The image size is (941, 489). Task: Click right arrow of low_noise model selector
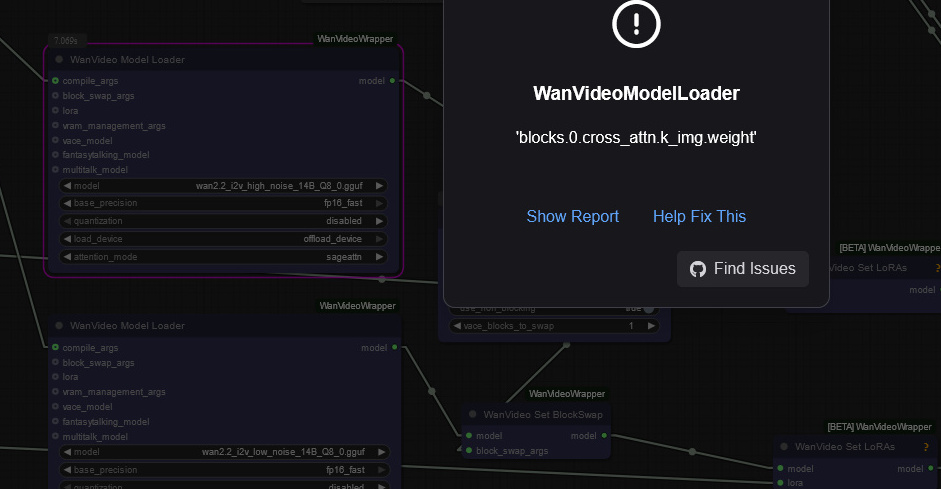tap(382, 452)
